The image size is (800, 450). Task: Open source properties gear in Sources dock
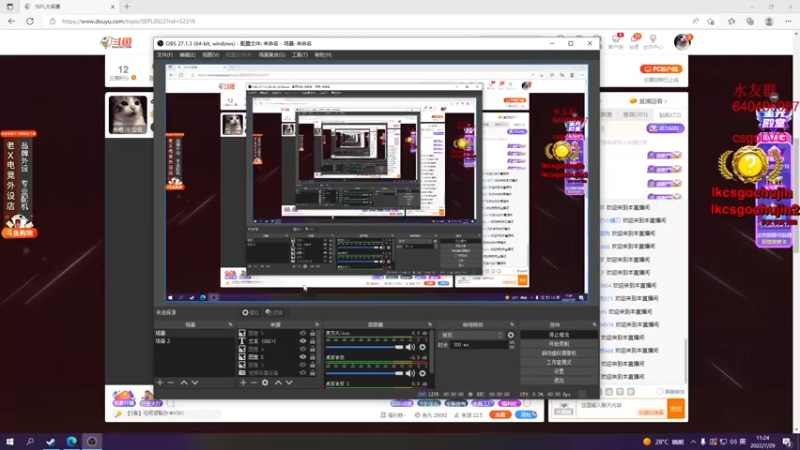(265, 382)
